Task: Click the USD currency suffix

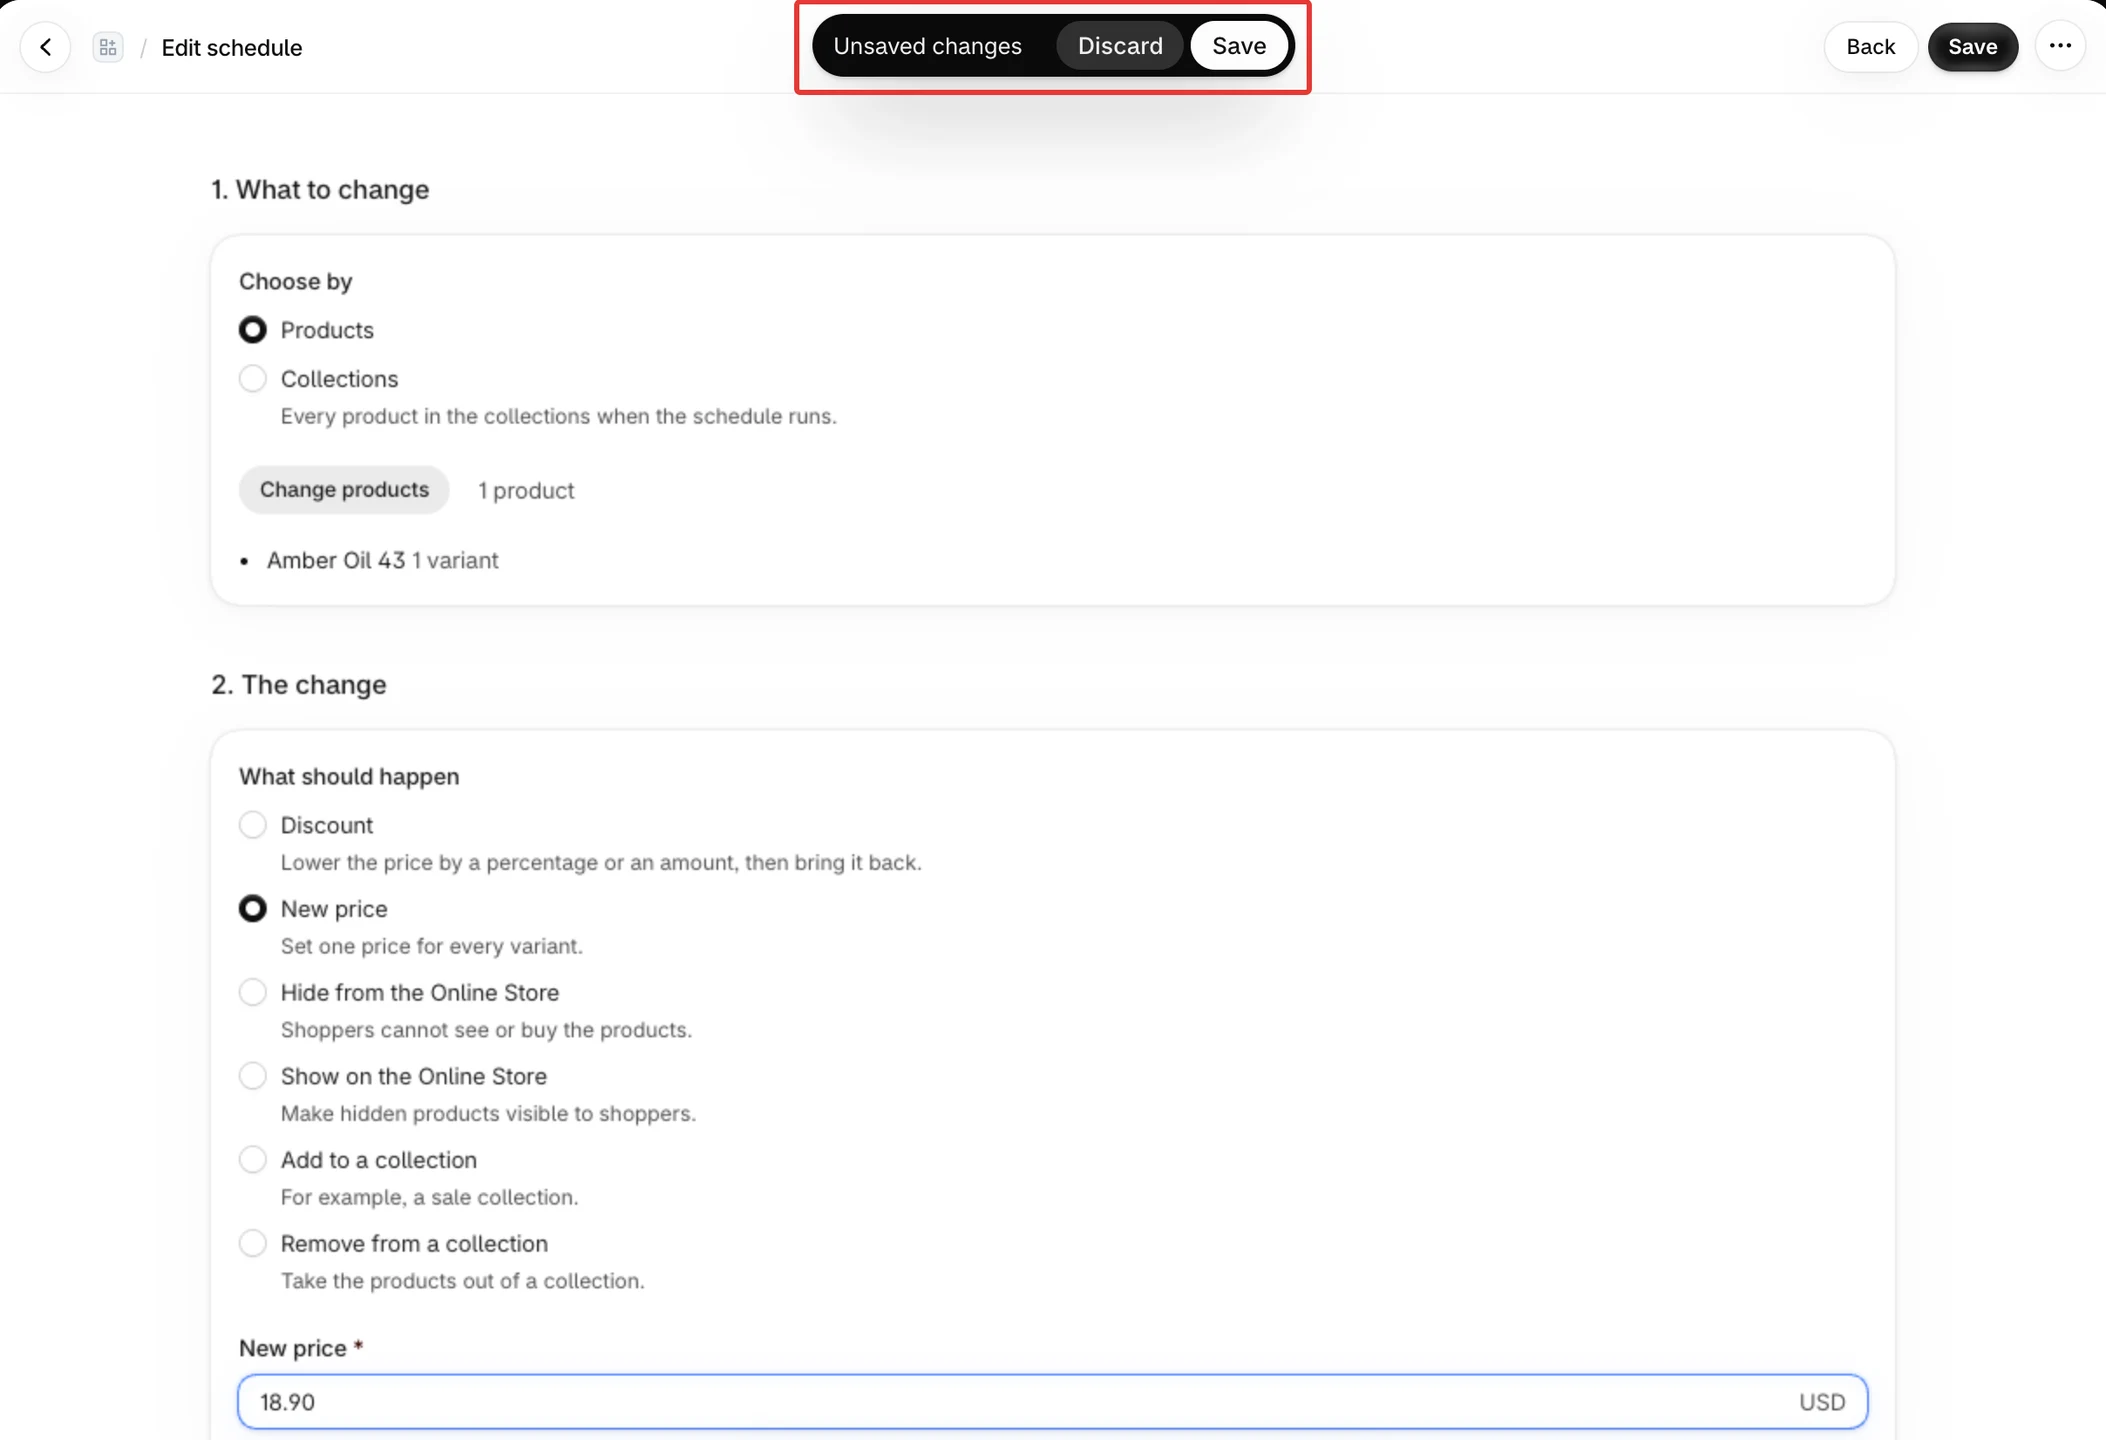Action: [1822, 1402]
